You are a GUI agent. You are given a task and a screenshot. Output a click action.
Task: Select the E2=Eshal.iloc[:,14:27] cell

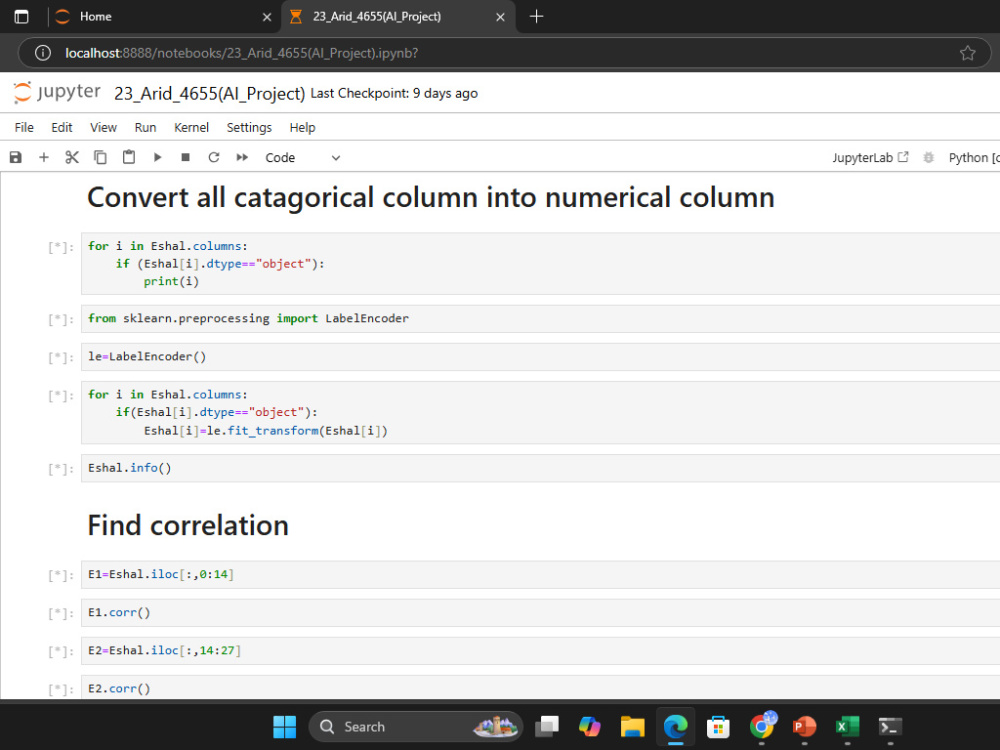pos(540,651)
